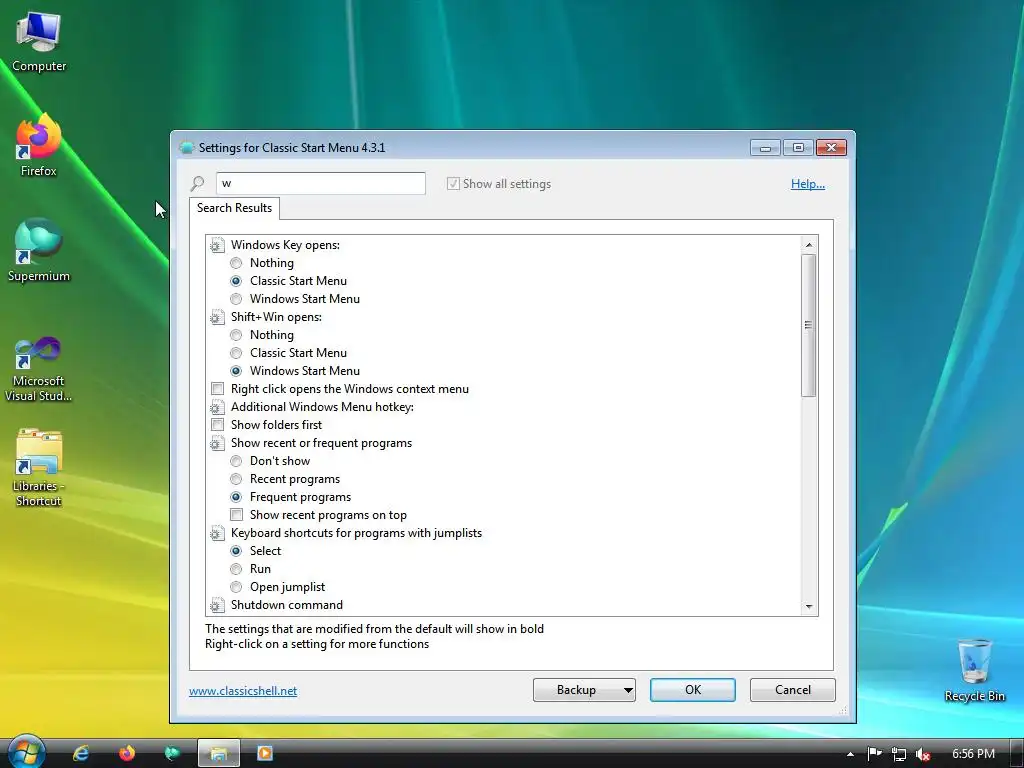Click the Keyboard shortcuts for programs with jumplists label
This screenshot has height=768, width=1024.
coord(356,533)
